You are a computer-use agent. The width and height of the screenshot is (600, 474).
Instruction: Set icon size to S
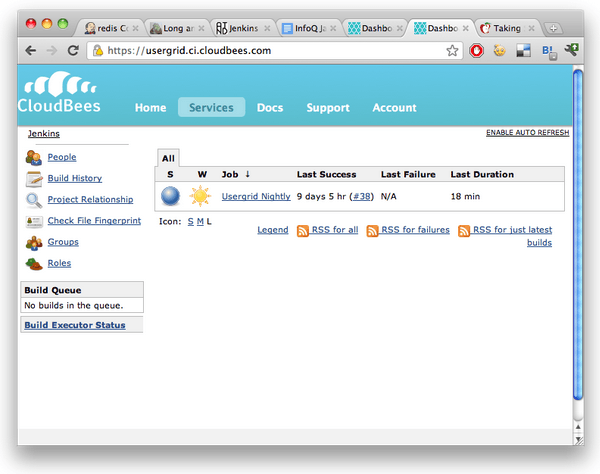point(191,222)
